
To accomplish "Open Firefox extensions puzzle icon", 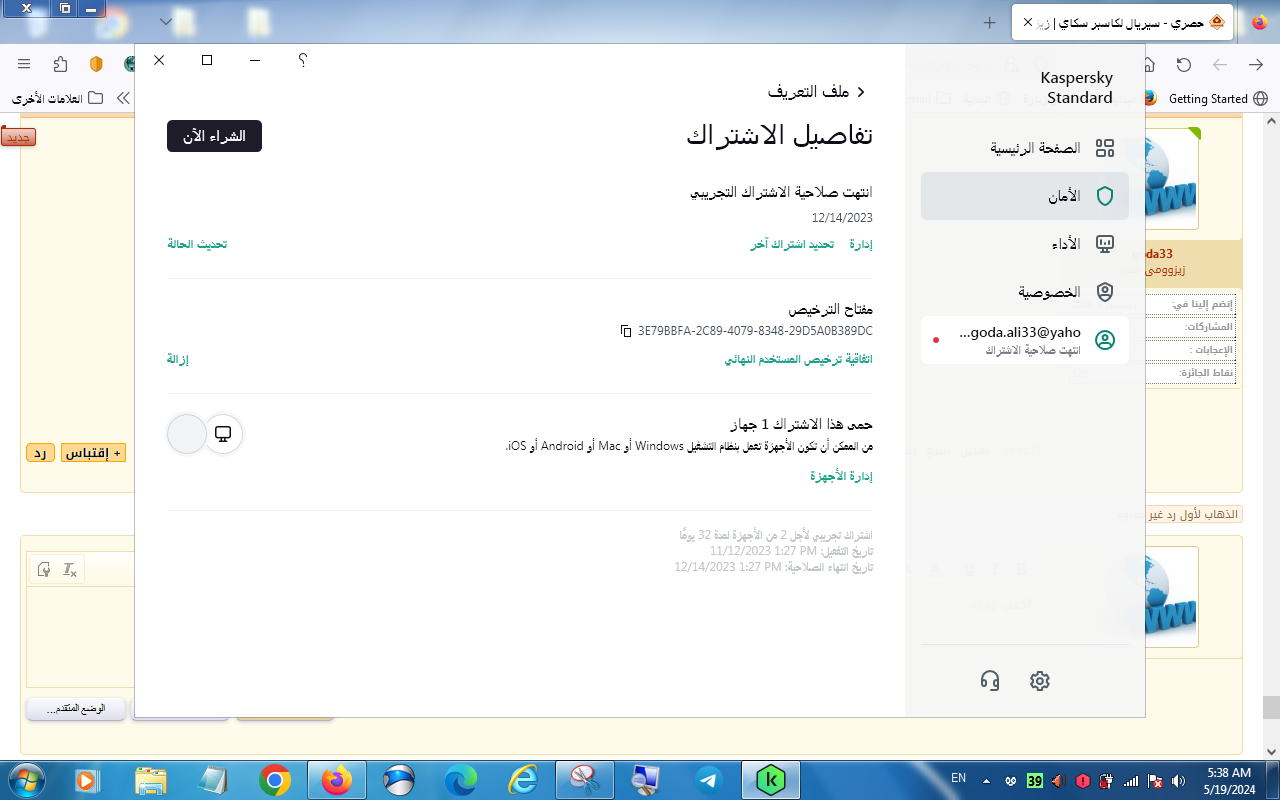I will pos(61,64).
